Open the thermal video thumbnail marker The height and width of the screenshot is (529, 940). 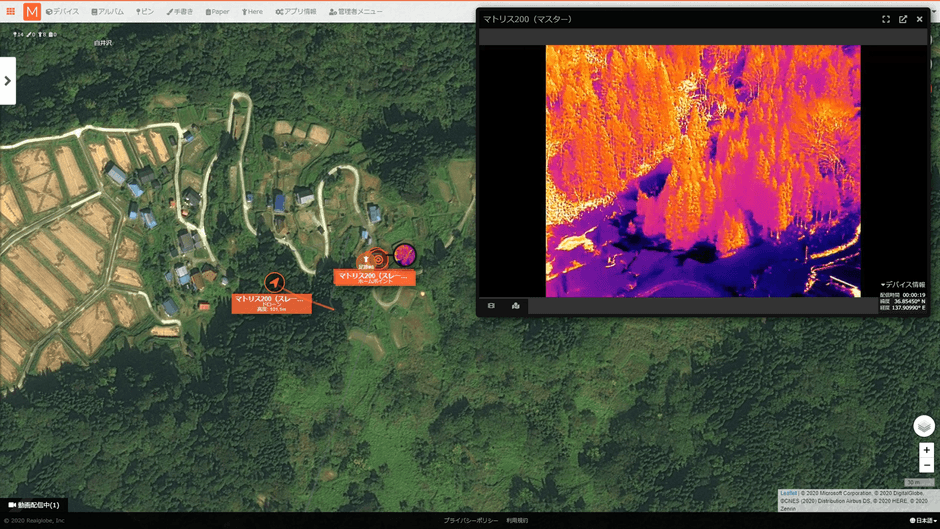point(405,254)
